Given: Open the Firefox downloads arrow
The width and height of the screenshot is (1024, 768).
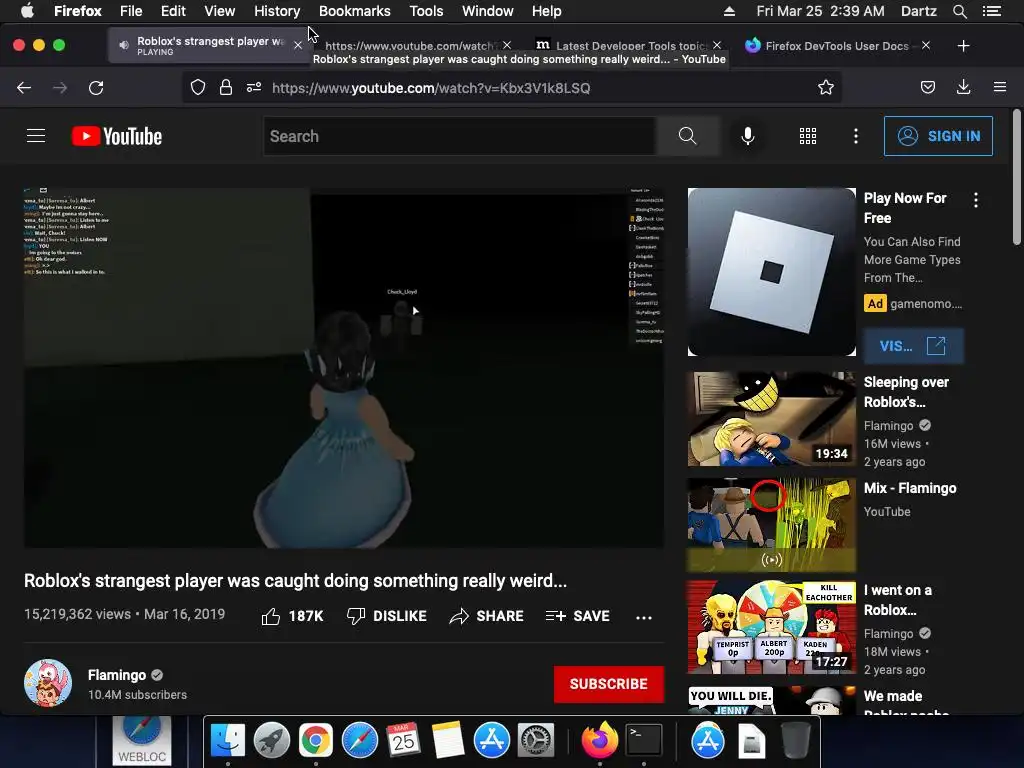Looking at the screenshot, I should pos(963,88).
